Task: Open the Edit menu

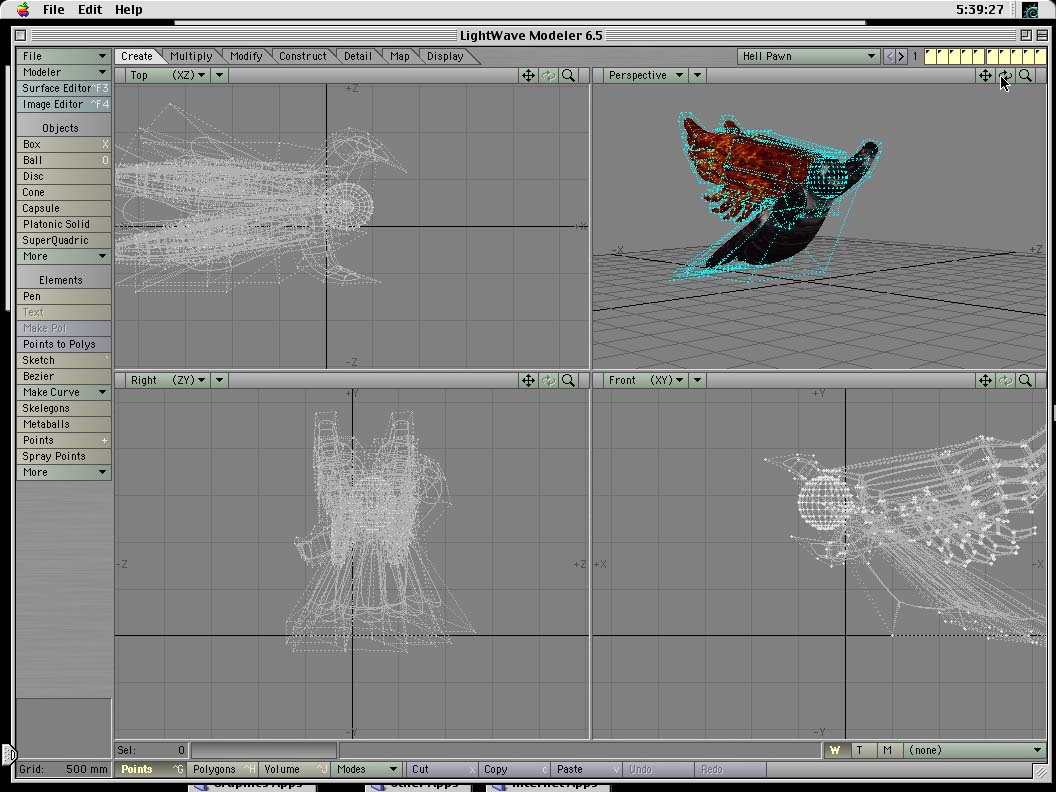Action: (x=90, y=10)
